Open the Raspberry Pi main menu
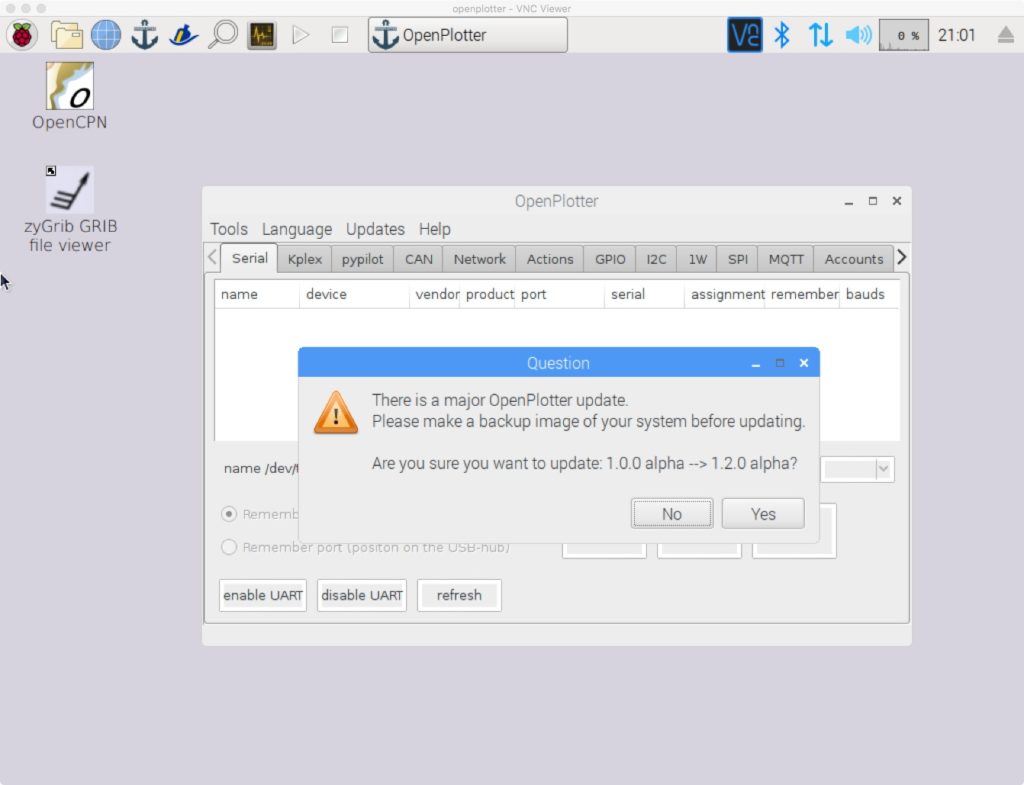This screenshot has height=785, width=1024. click(21, 36)
